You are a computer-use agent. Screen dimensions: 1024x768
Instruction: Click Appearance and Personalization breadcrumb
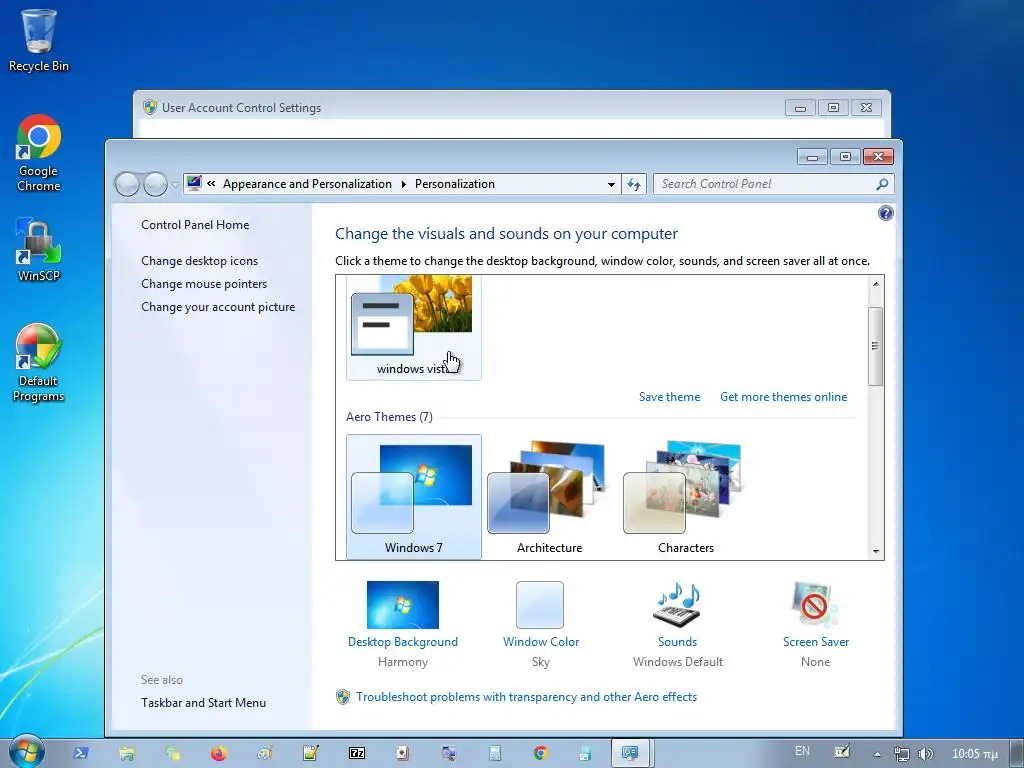(x=307, y=184)
